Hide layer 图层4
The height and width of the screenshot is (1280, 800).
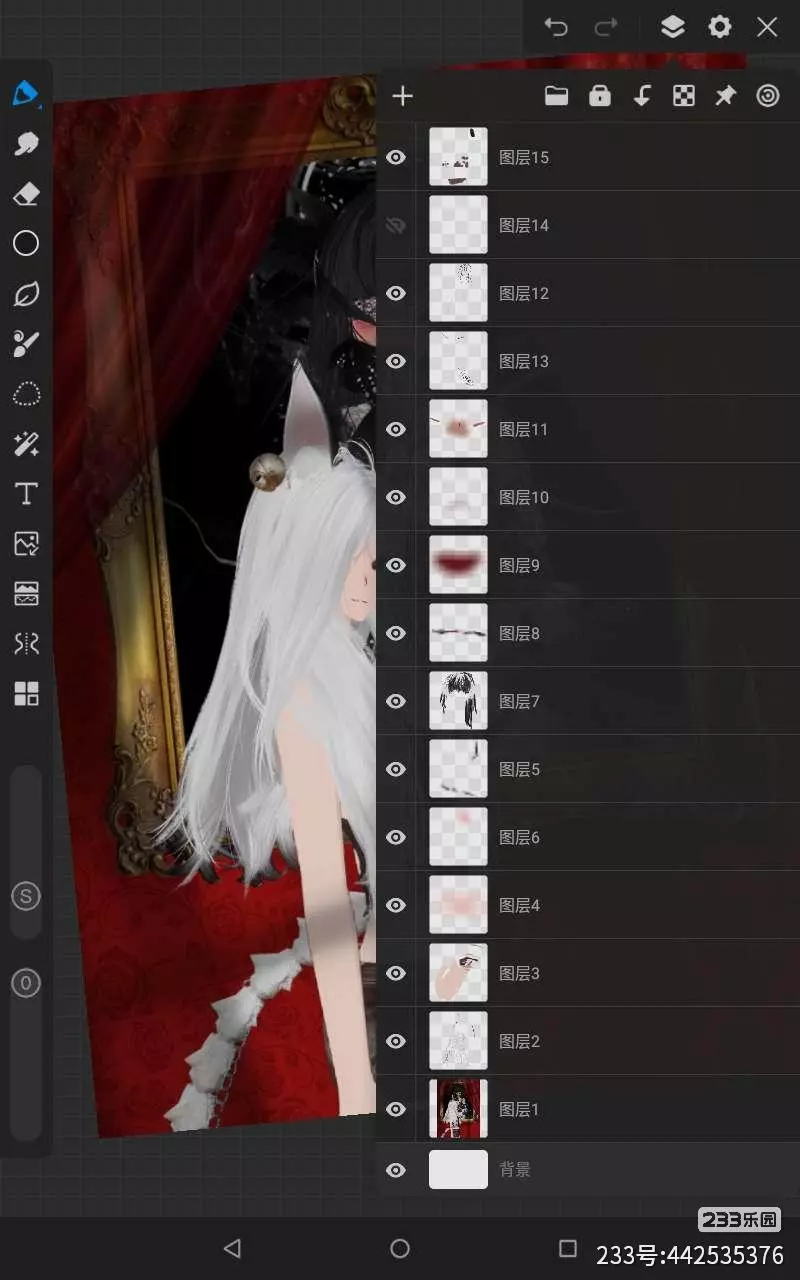point(397,905)
